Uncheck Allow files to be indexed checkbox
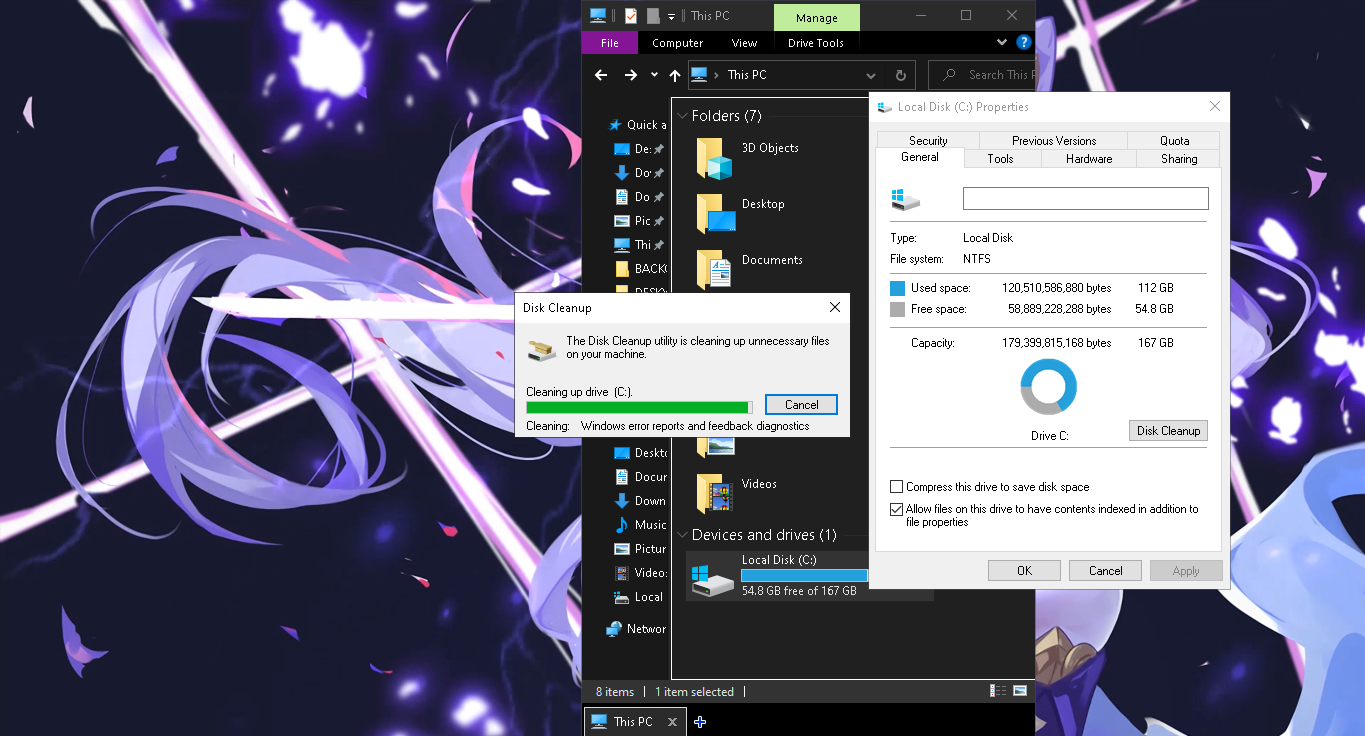Screen dimensions: 1365x736 point(897,509)
